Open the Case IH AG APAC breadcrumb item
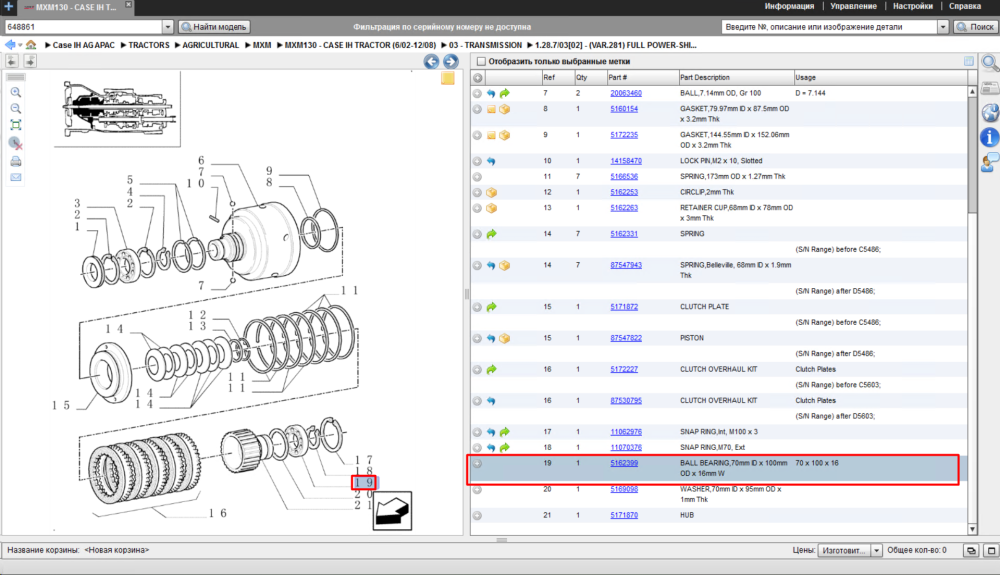Image resolution: width=1000 pixels, height=575 pixels. (x=84, y=45)
